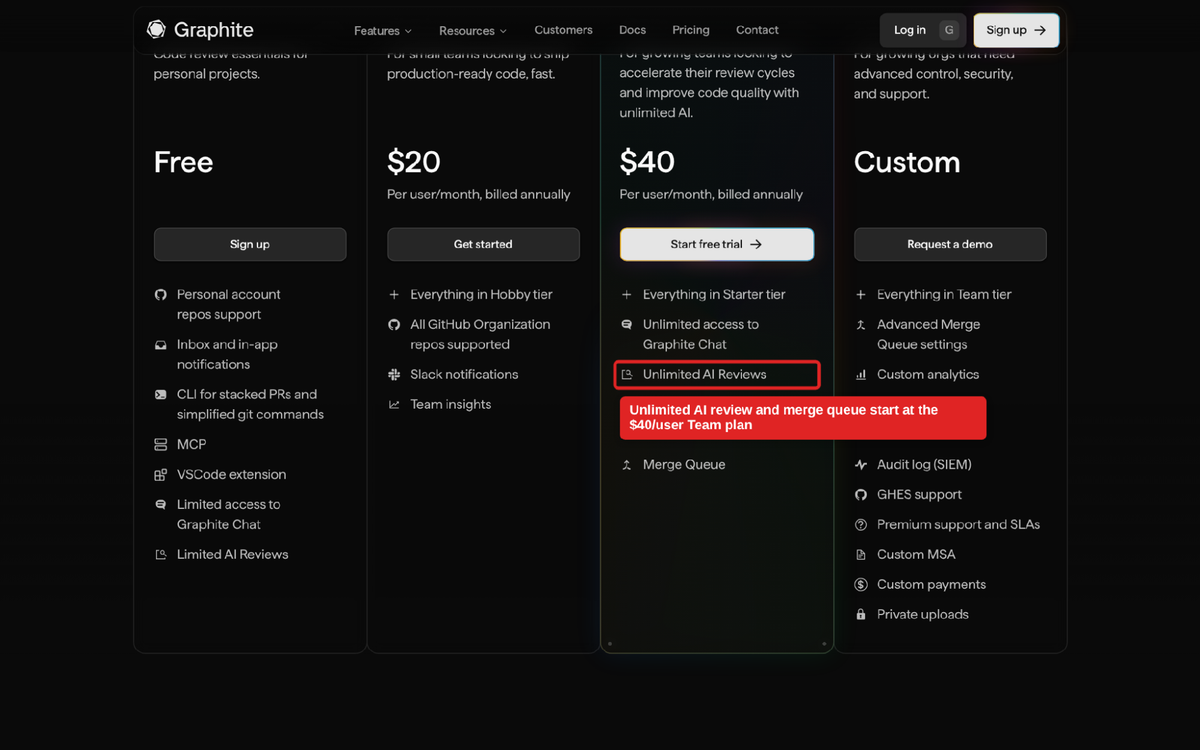Image resolution: width=1200 pixels, height=750 pixels.
Task: Open the Docs link
Action: pyautogui.click(x=632, y=30)
